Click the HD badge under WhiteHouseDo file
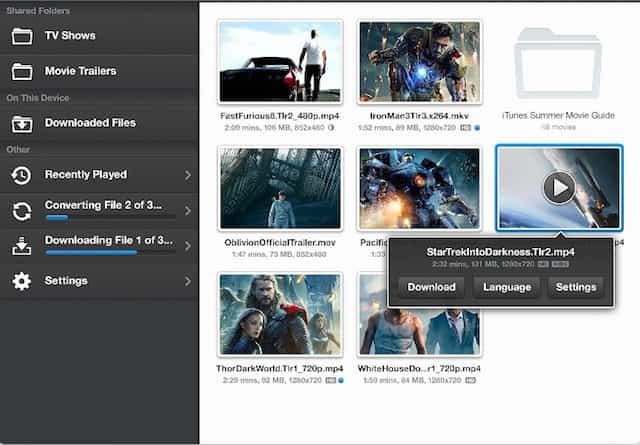The width and height of the screenshot is (640, 445). (470, 380)
